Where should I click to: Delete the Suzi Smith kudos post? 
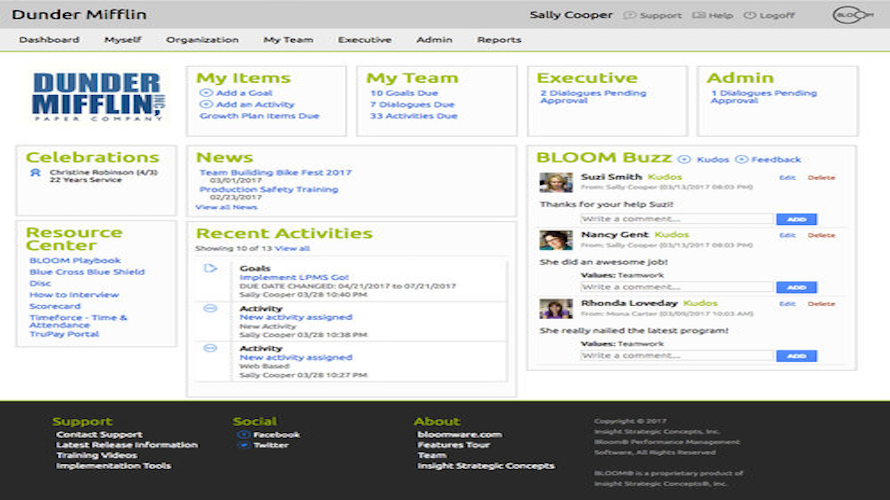pyautogui.click(x=821, y=178)
